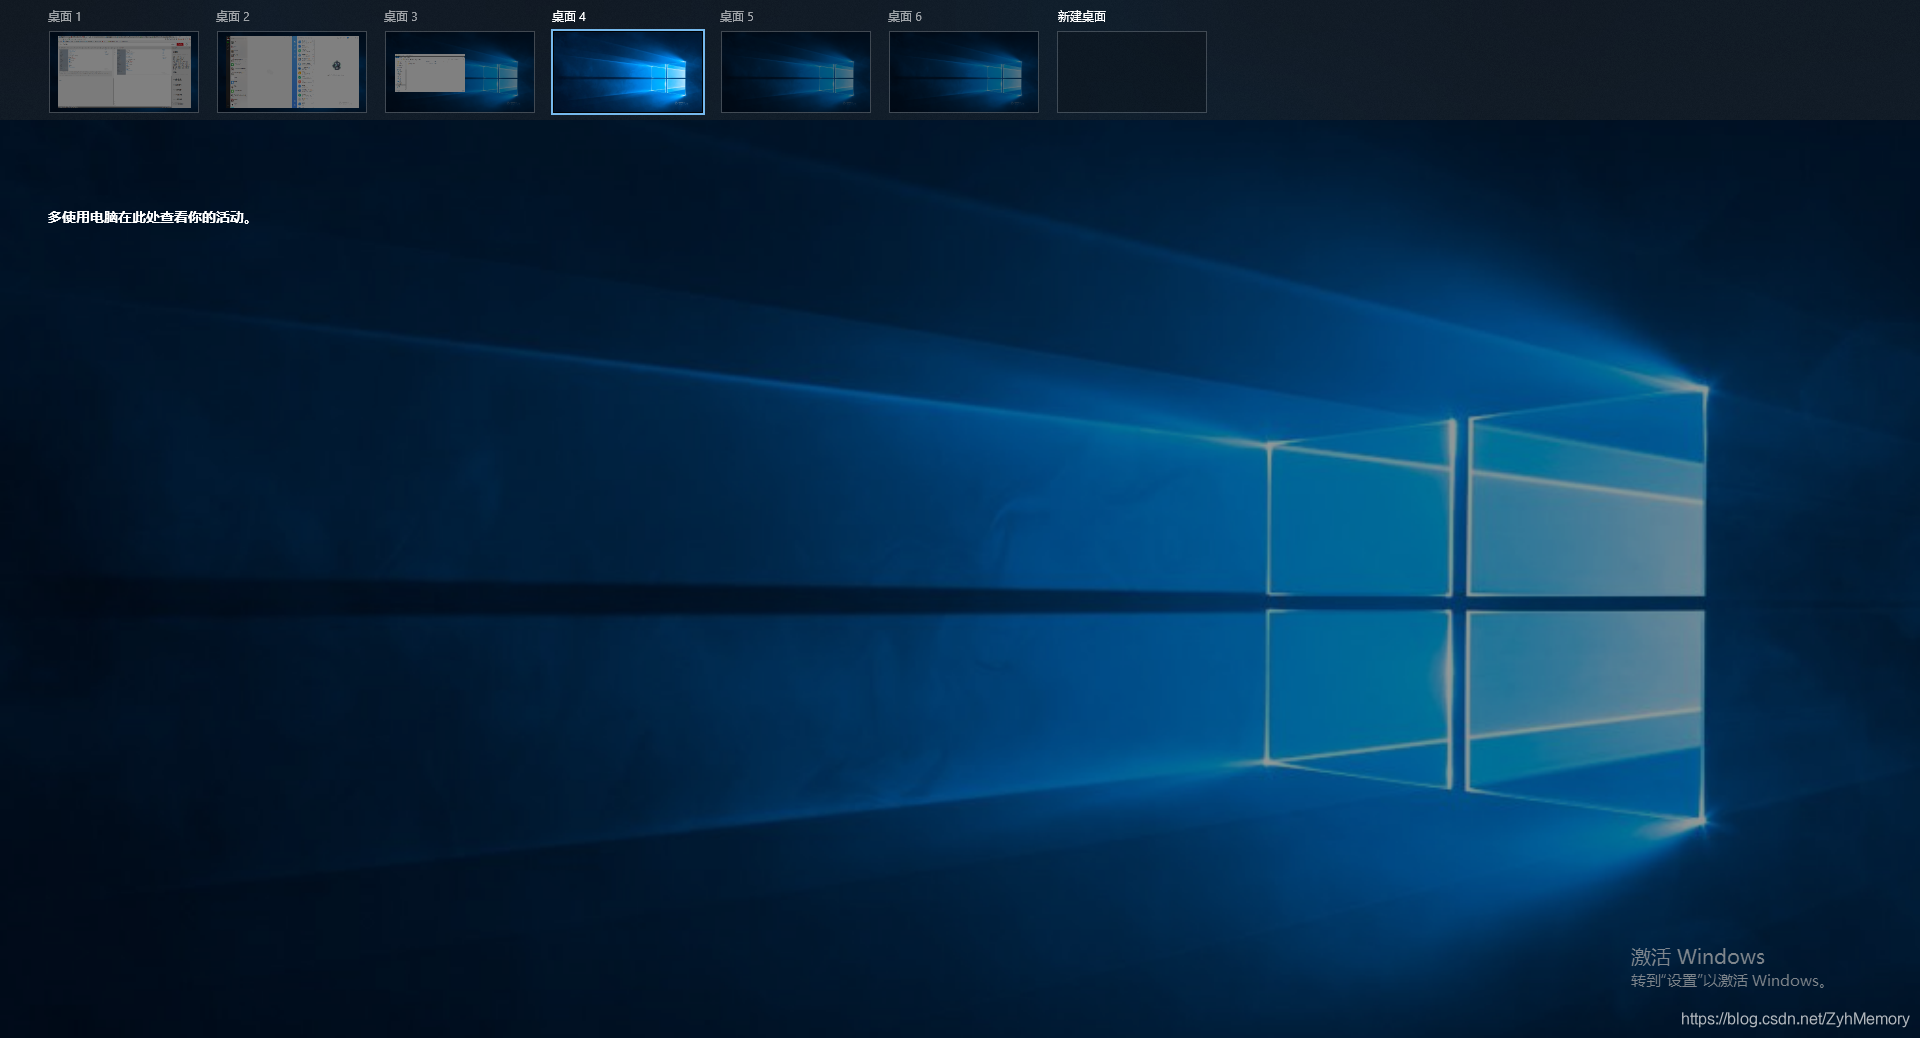
Task: Click the 桌面 6 label text
Action: click(x=905, y=17)
